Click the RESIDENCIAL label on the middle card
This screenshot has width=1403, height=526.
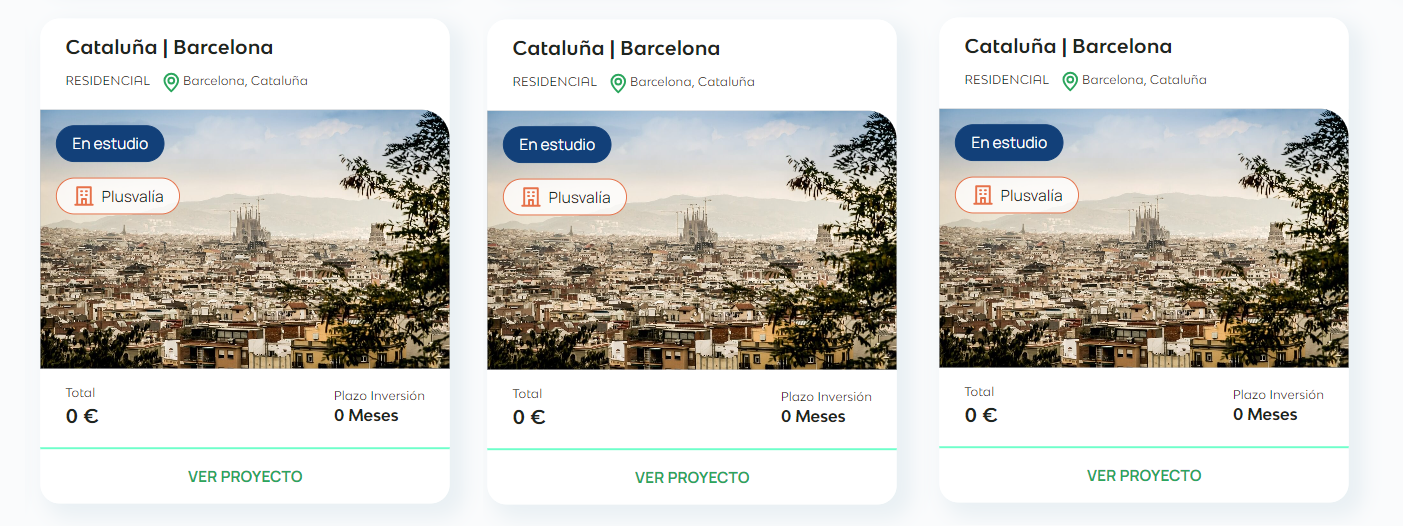coord(554,82)
